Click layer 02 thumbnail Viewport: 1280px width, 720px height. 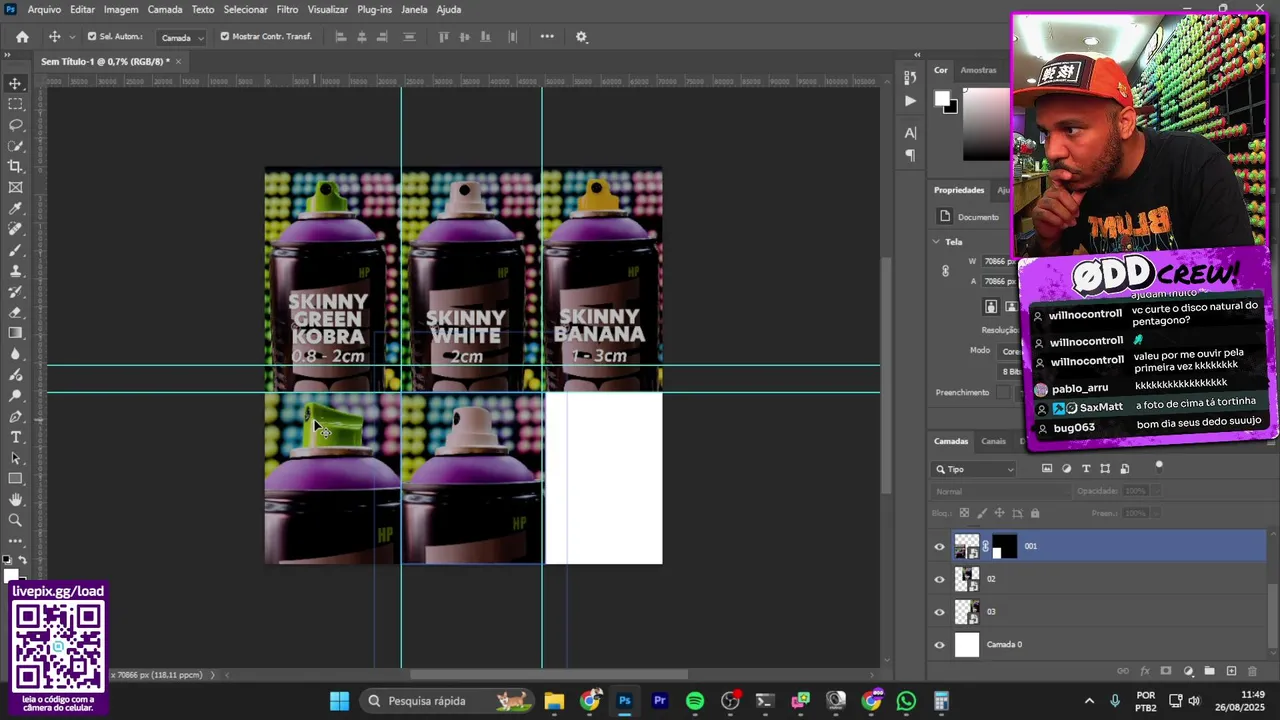point(967,579)
